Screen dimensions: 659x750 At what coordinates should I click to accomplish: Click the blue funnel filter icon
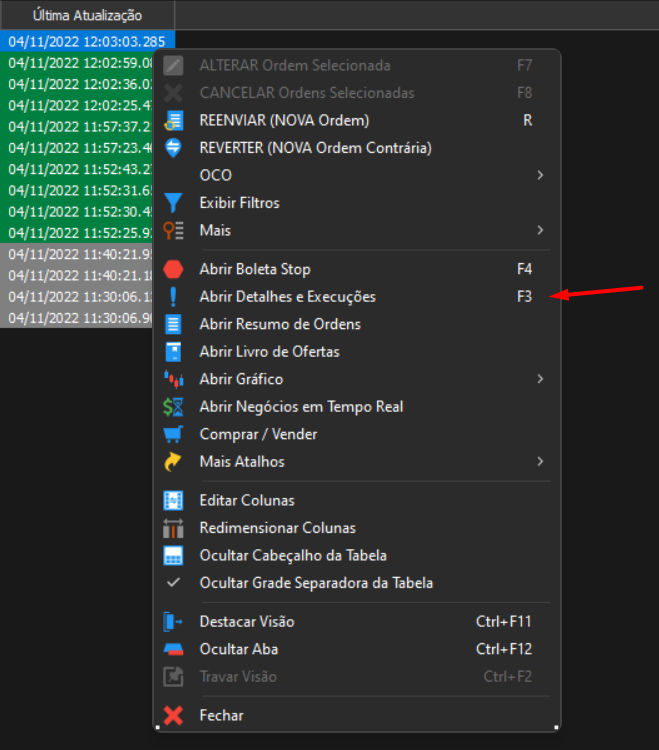pos(173,203)
